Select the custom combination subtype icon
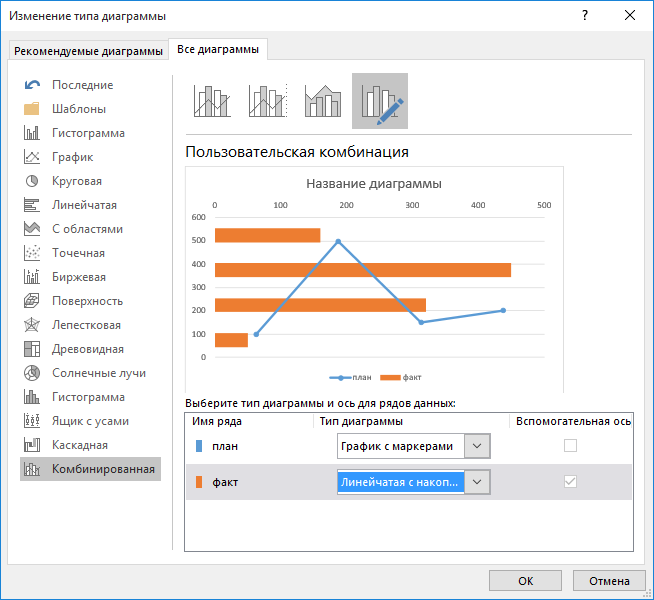This screenshot has height=600, width=654. click(x=380, y=101)
